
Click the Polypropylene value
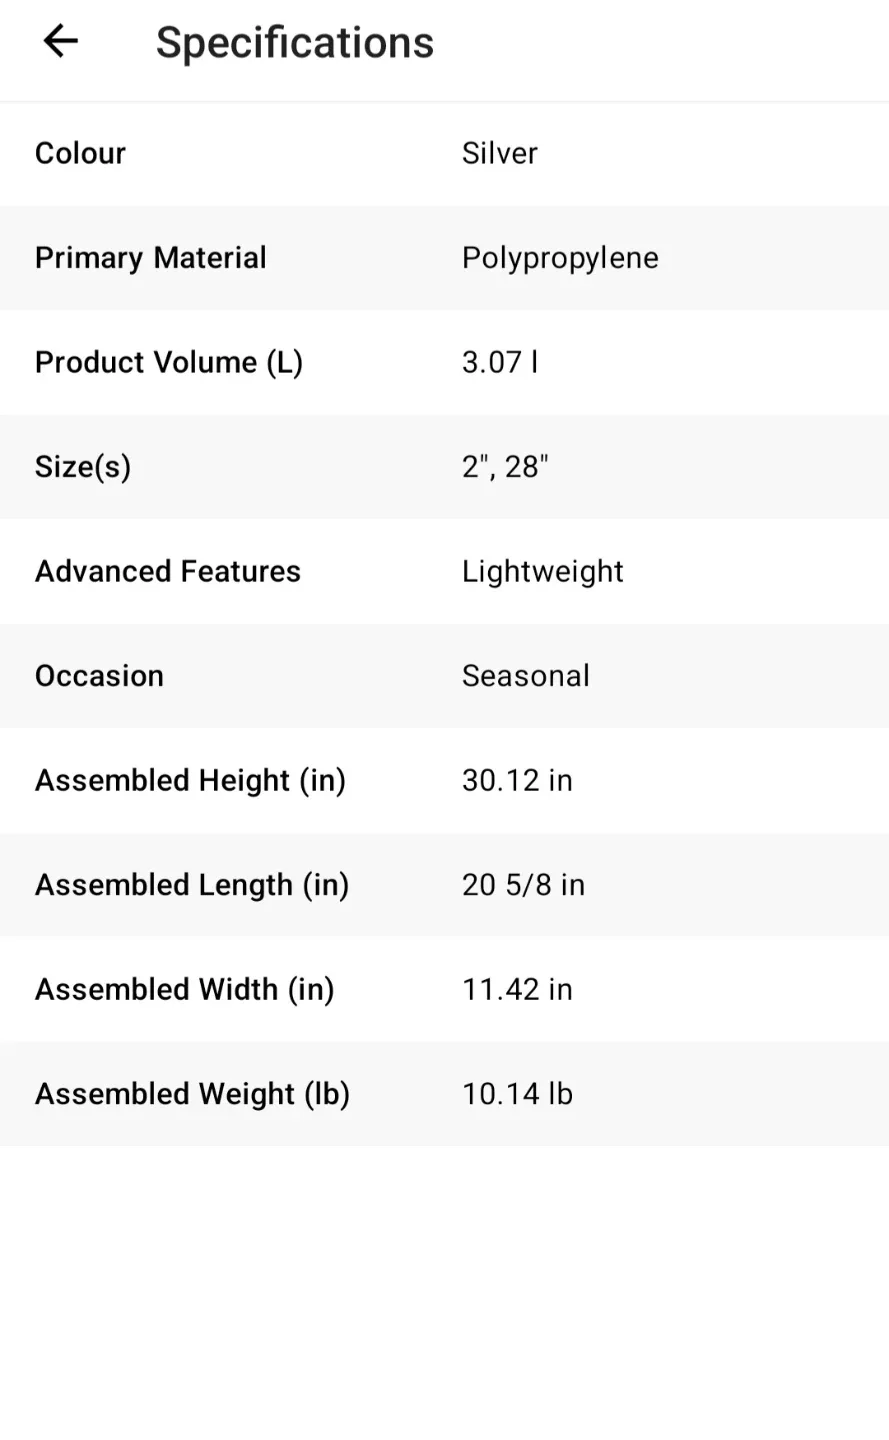[x=560, y=258]
